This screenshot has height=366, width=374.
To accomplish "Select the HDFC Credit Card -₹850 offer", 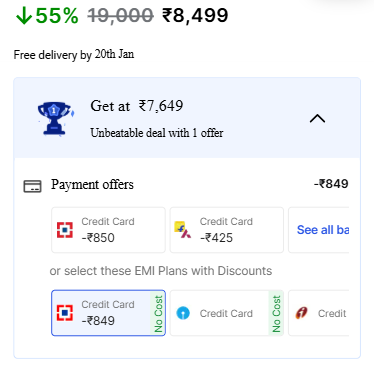I will (x=108, y=230).
